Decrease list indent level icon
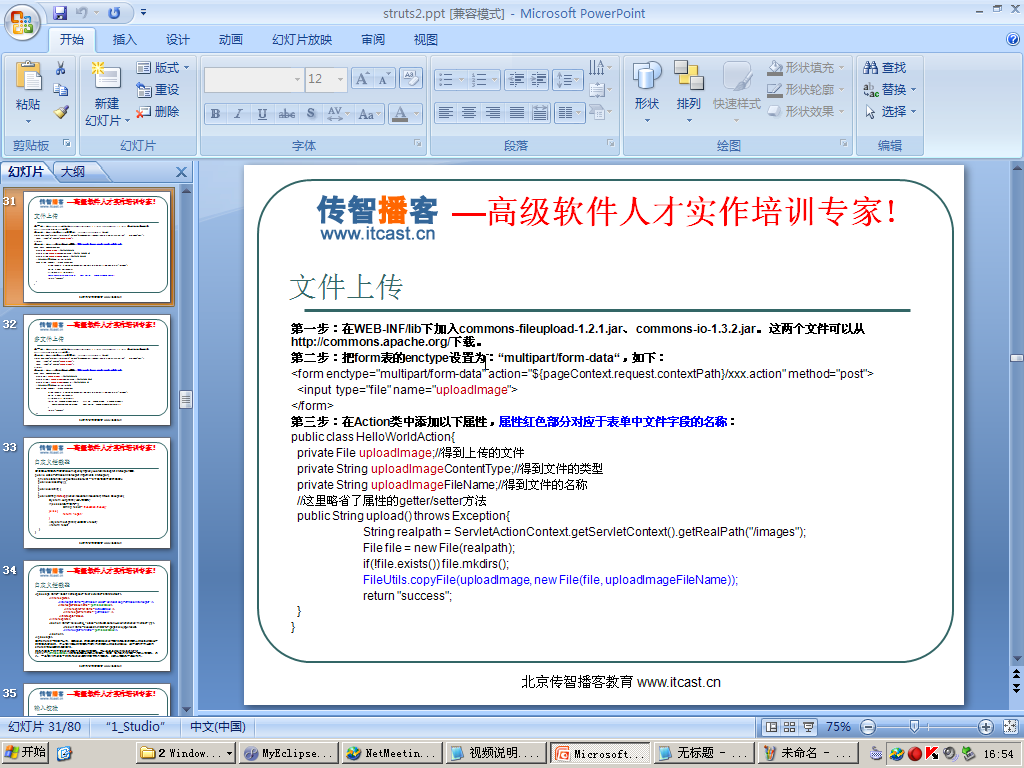The height and width of the screenshot is (768, 1024). 516,80
